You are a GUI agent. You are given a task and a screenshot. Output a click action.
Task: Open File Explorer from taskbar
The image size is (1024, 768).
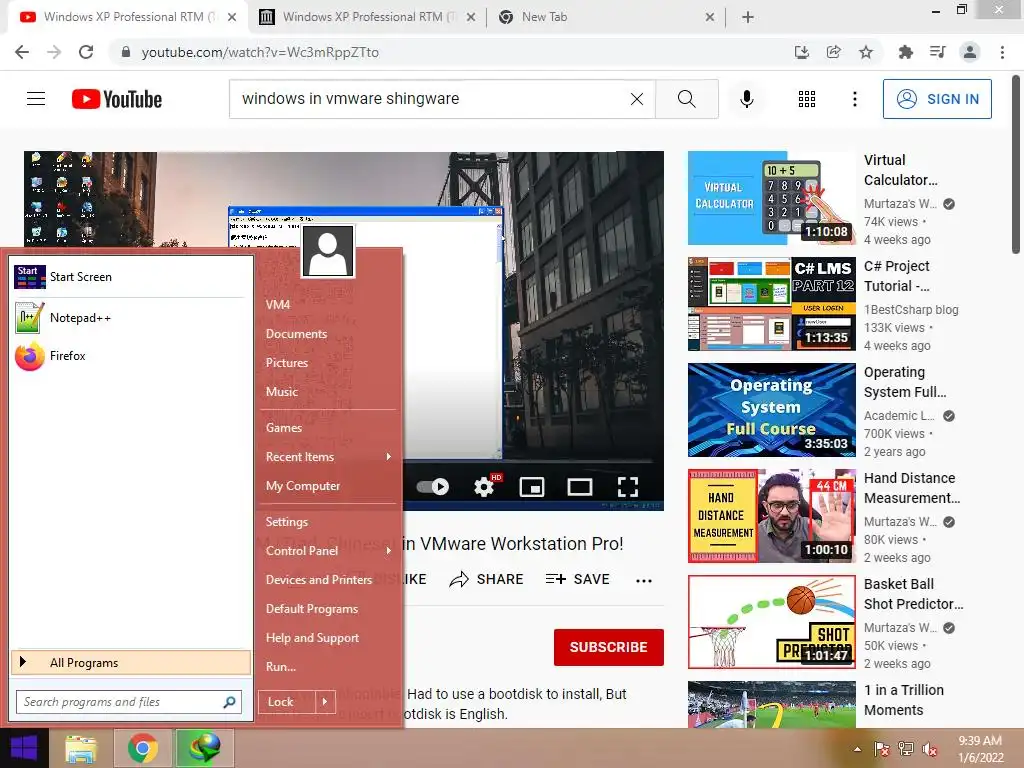click(81, 748)
